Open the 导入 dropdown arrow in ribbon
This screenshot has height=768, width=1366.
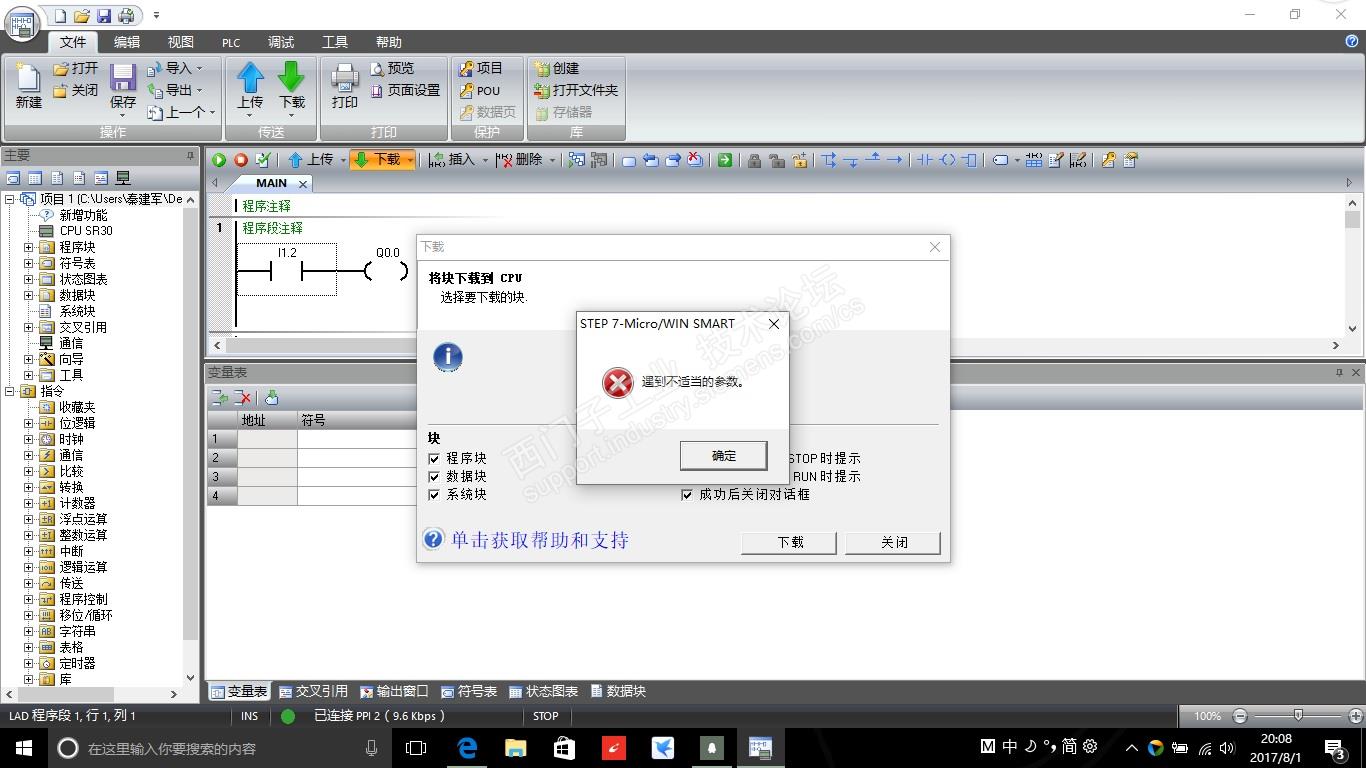pyautogui.click(x=199, y=68)
